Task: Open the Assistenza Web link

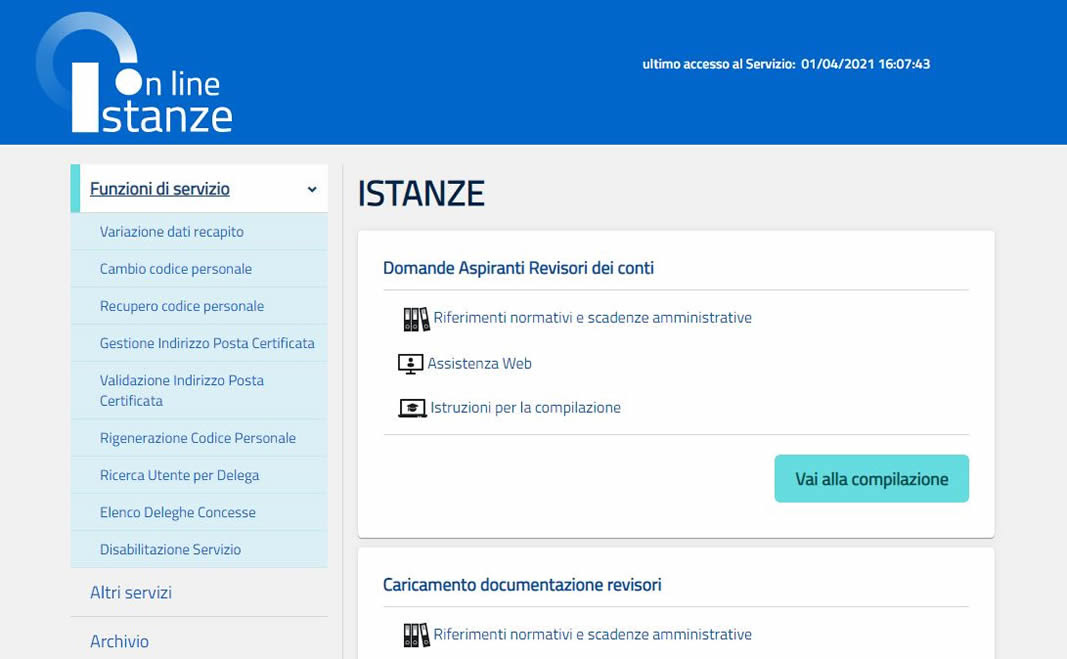Action: 479,364
